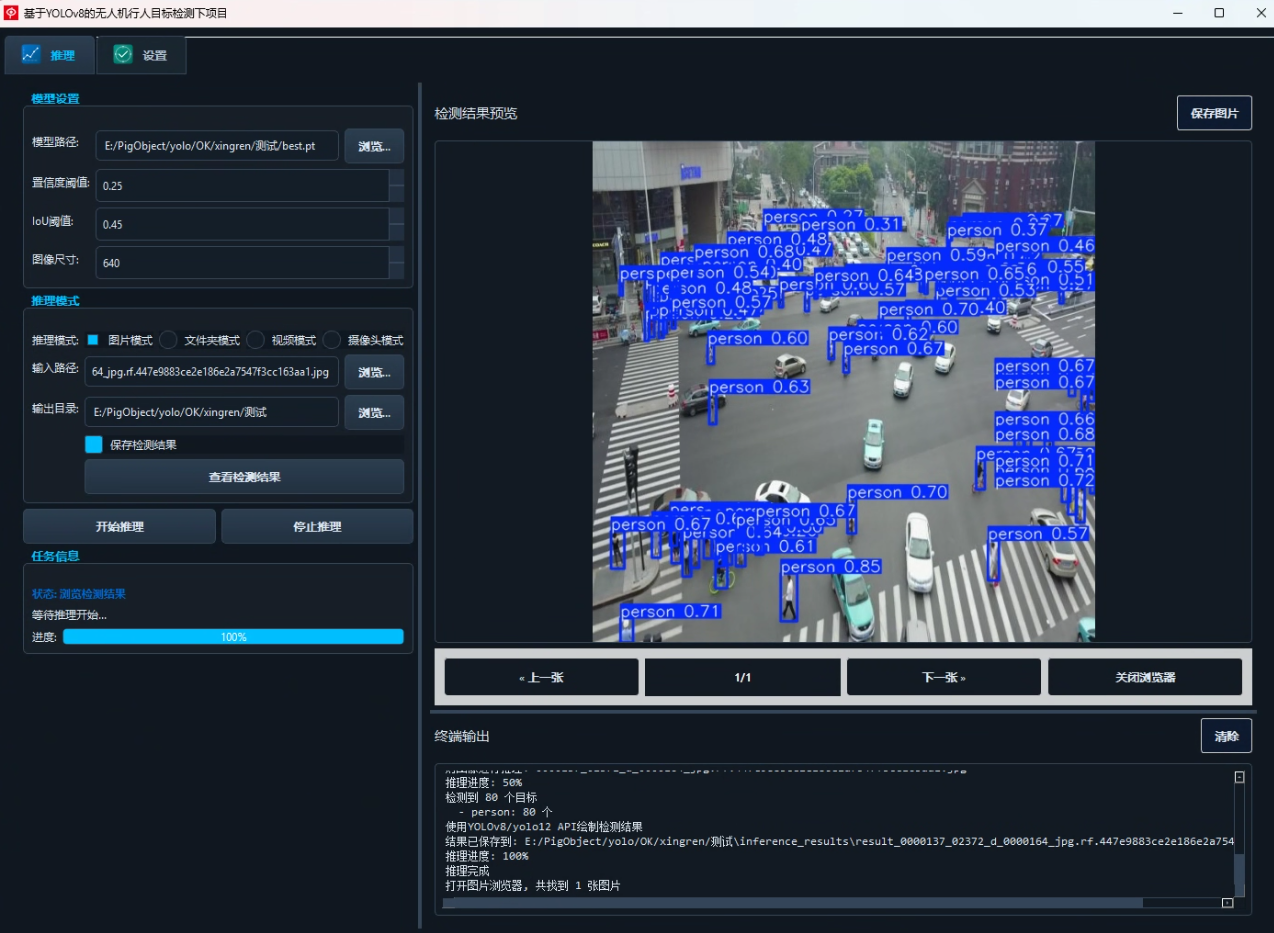Image resolution: width=1274 pixels, height=933 pixels.
Task: Toggle the 保存检测结果 checkbox
Action: pos(94,445)
